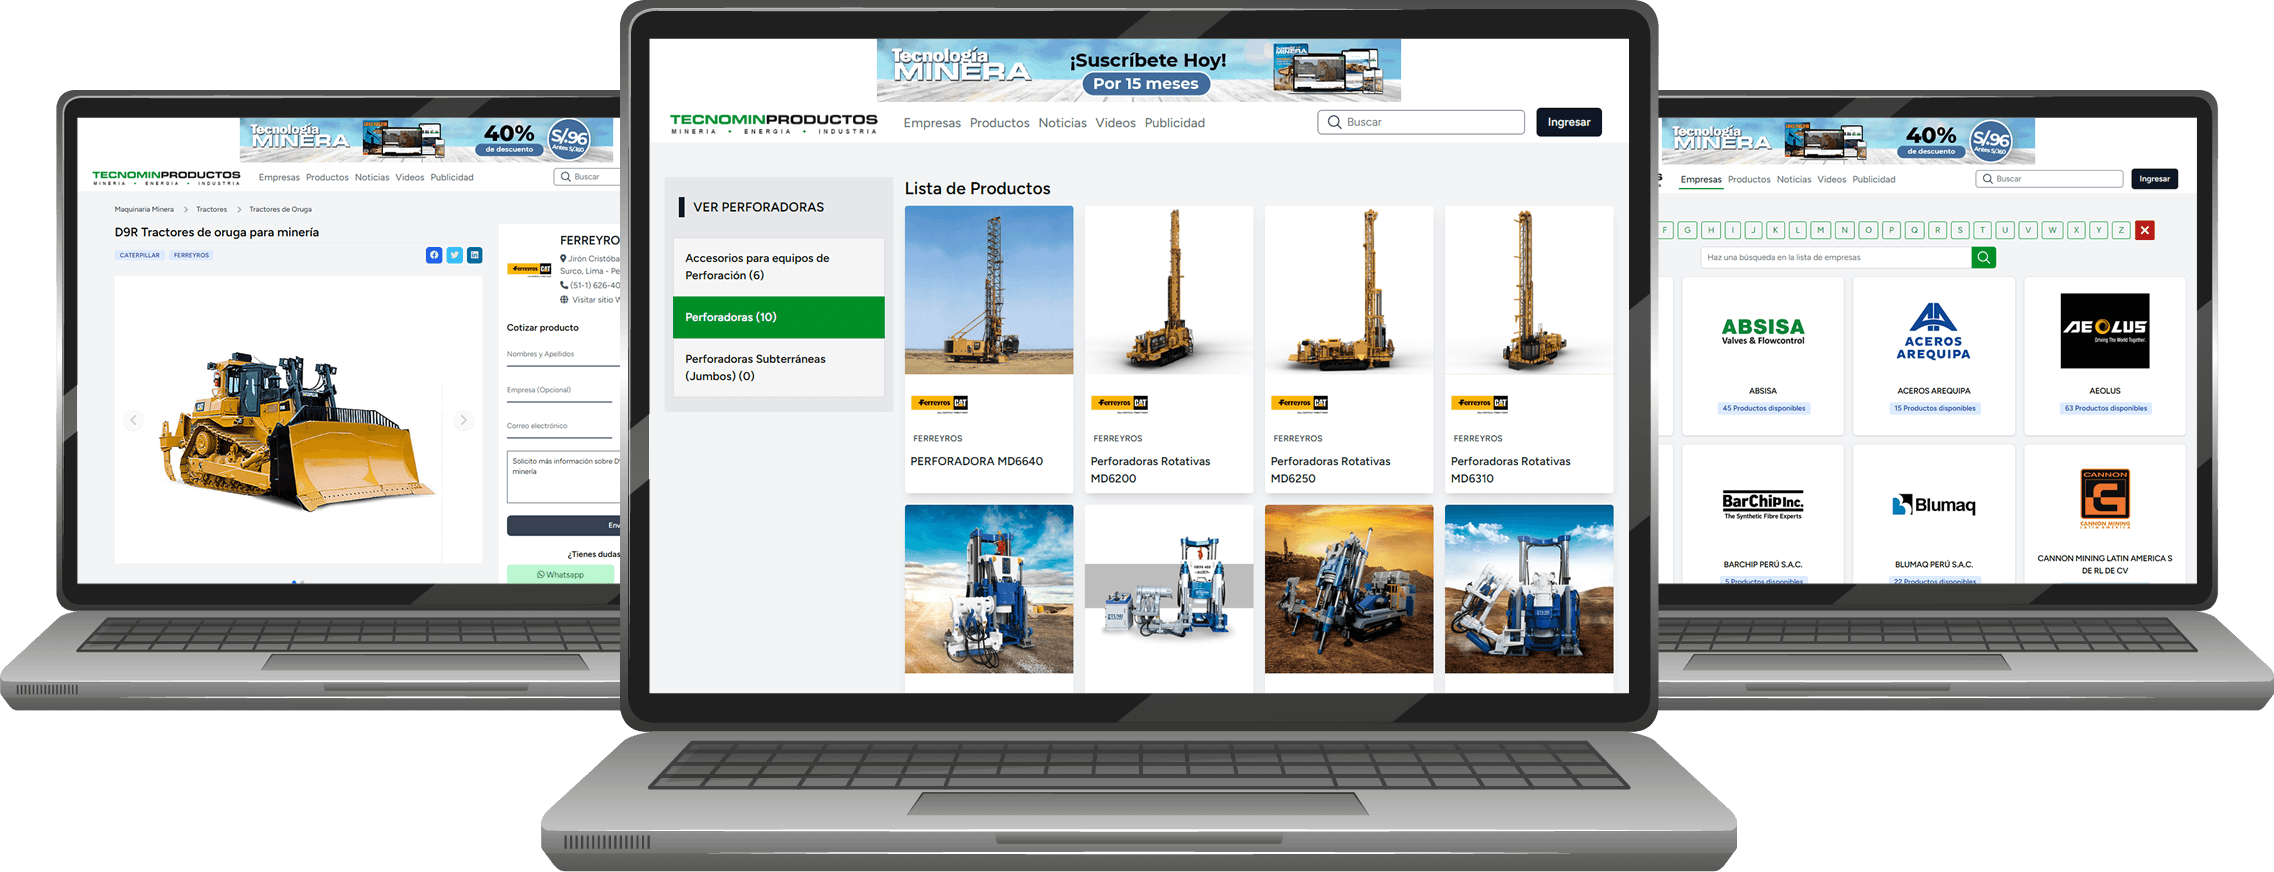
Task: Filter companies by letter K
Action: click(x=1776, y=230)
